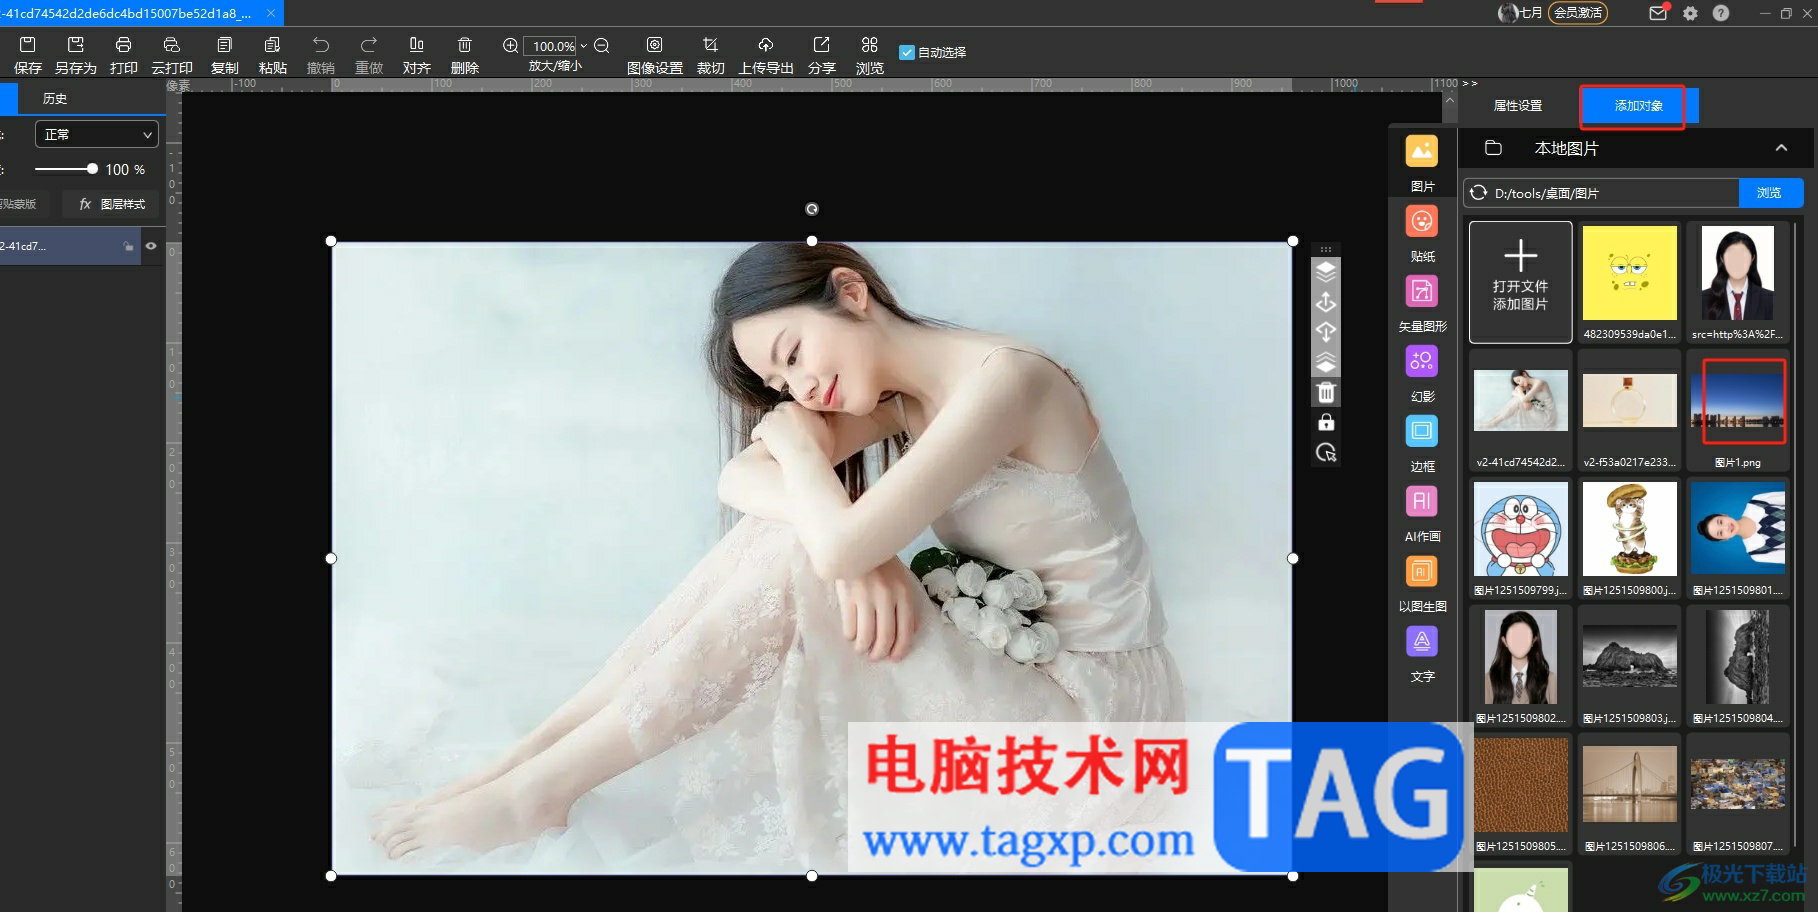Click Open File Add Picture (打开文件添加图片) tile
The width and height of the screenshot is (1818, 912).
click(x=1520, y=282)
